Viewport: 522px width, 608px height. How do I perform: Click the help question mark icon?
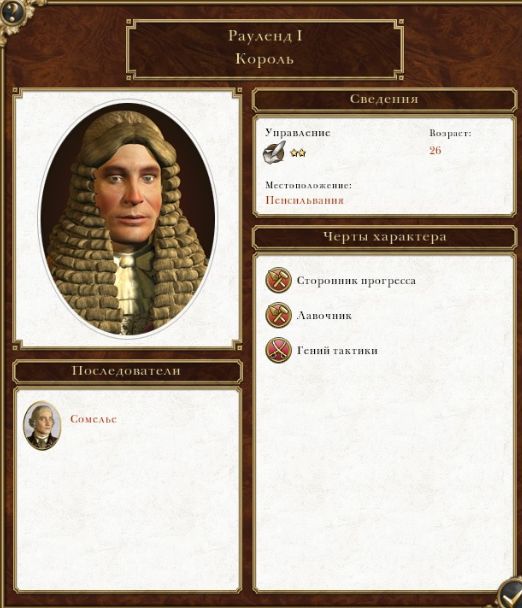tap(12, 12)
